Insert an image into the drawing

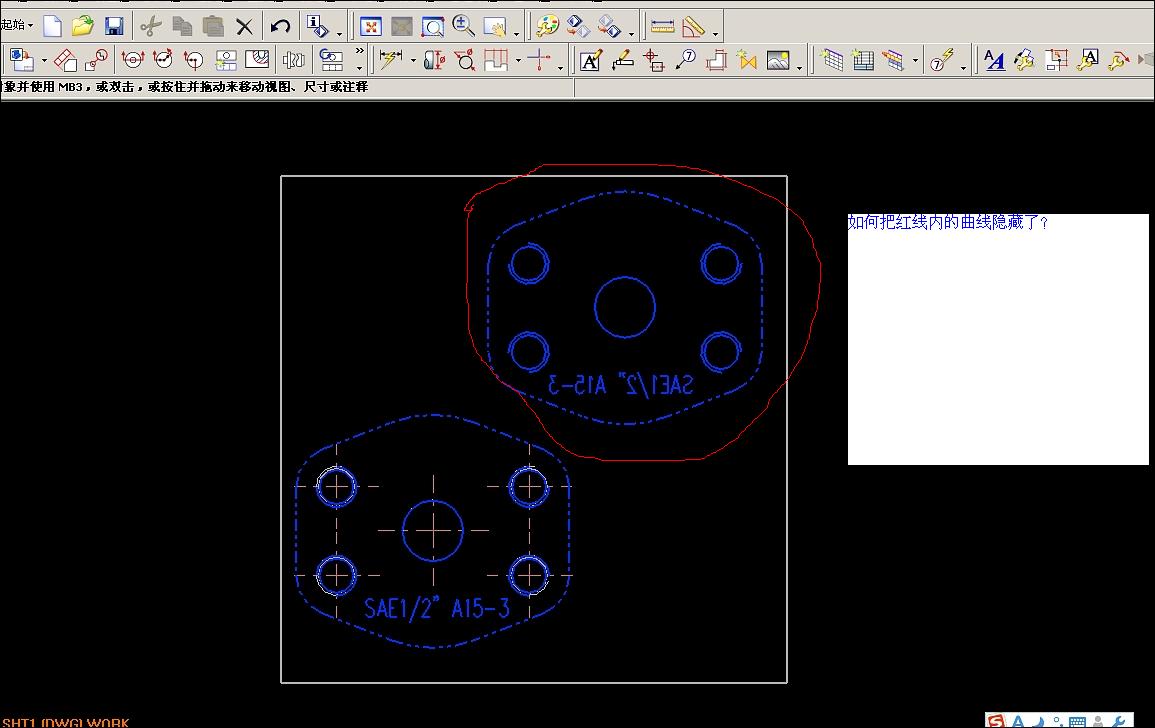(x=778, y=60)
